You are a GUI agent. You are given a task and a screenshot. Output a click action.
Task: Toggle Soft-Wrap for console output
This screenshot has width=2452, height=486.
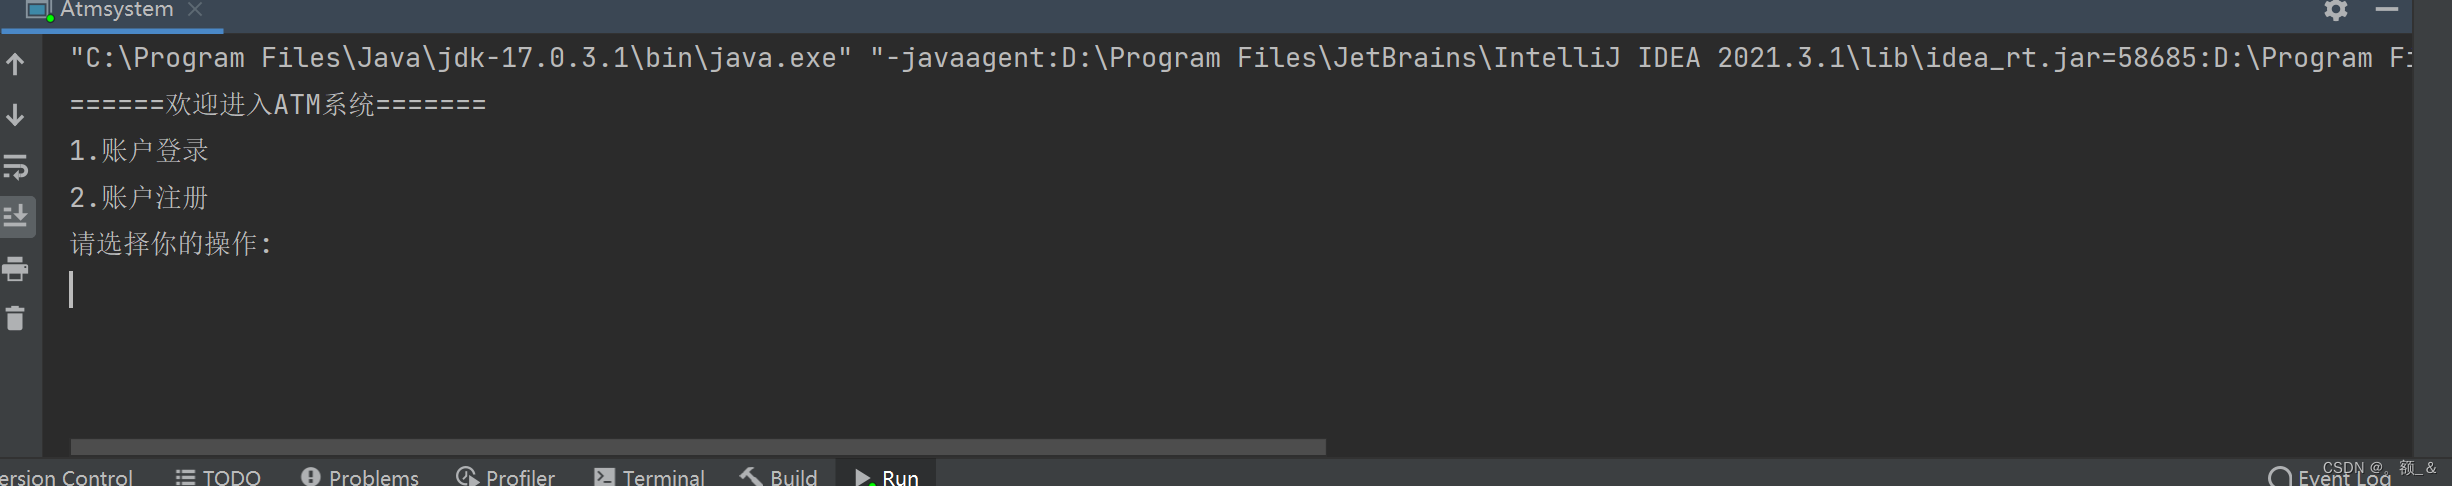pos(16,167)
